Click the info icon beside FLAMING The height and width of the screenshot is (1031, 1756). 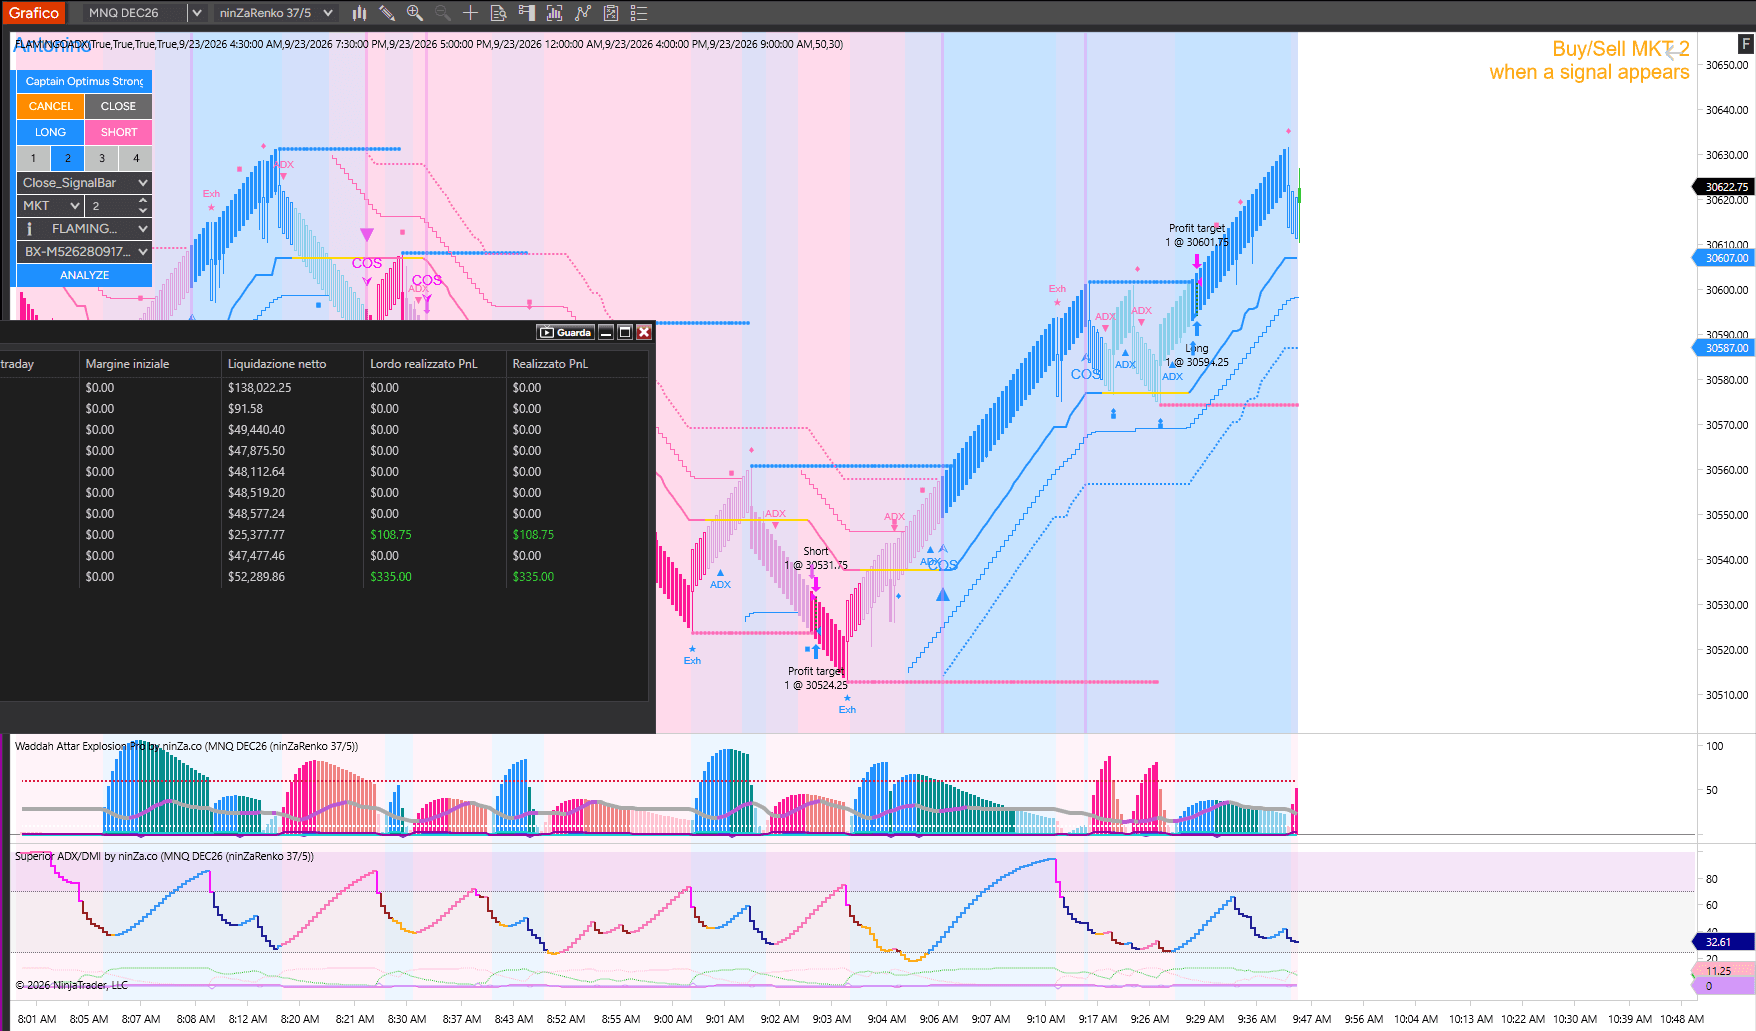29,229
